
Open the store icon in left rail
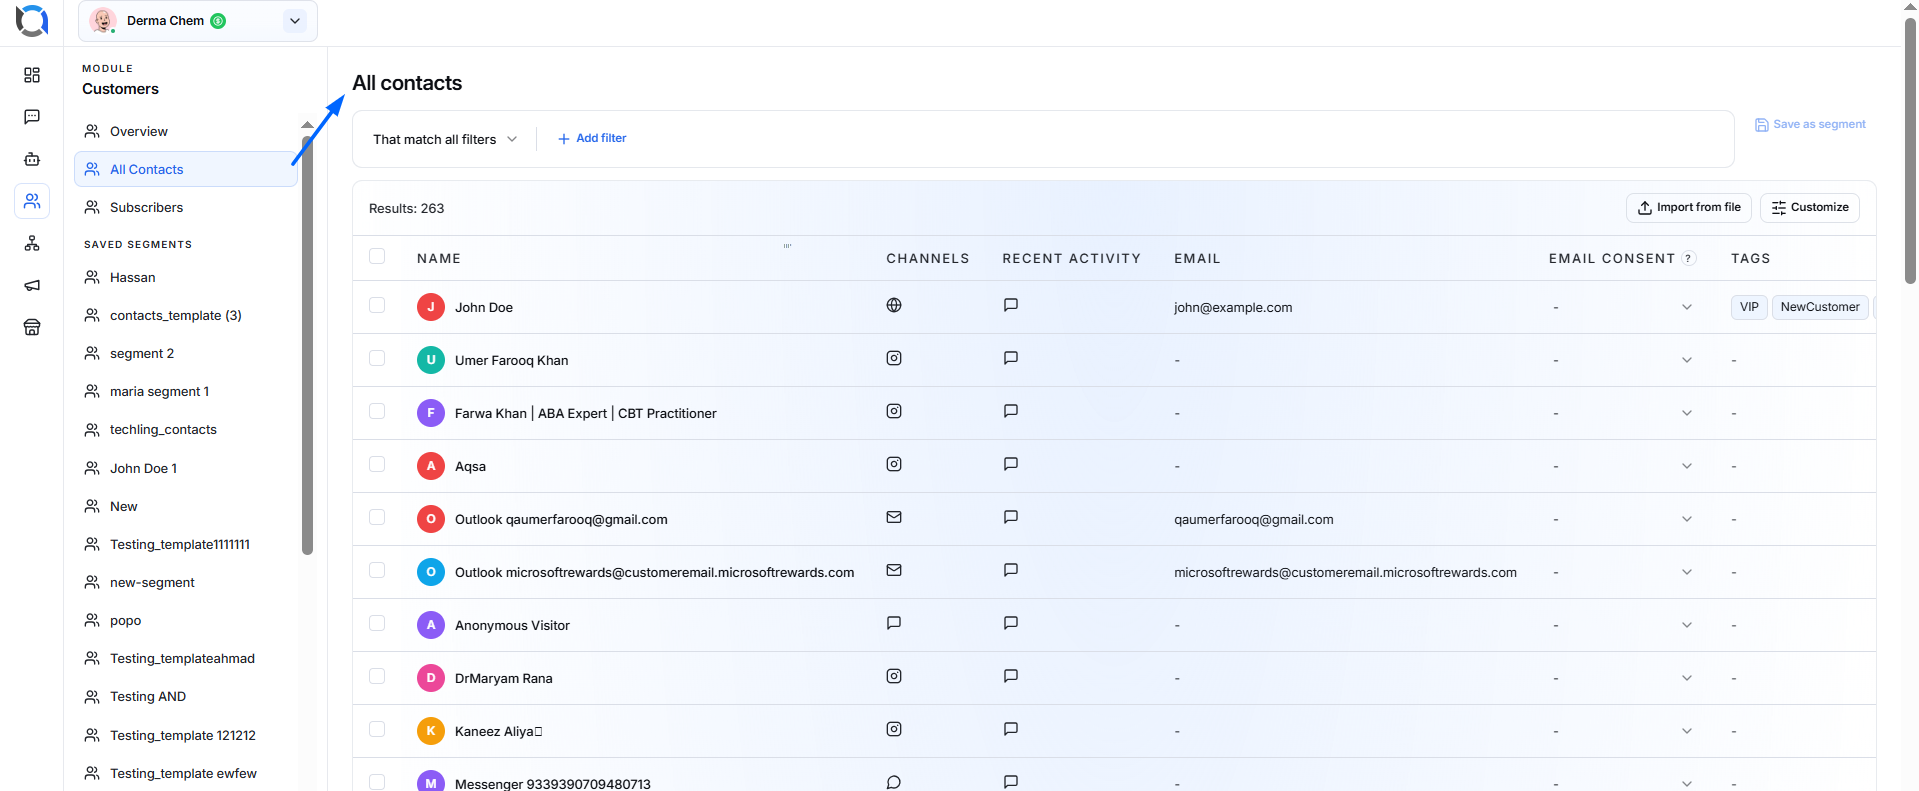32,327
